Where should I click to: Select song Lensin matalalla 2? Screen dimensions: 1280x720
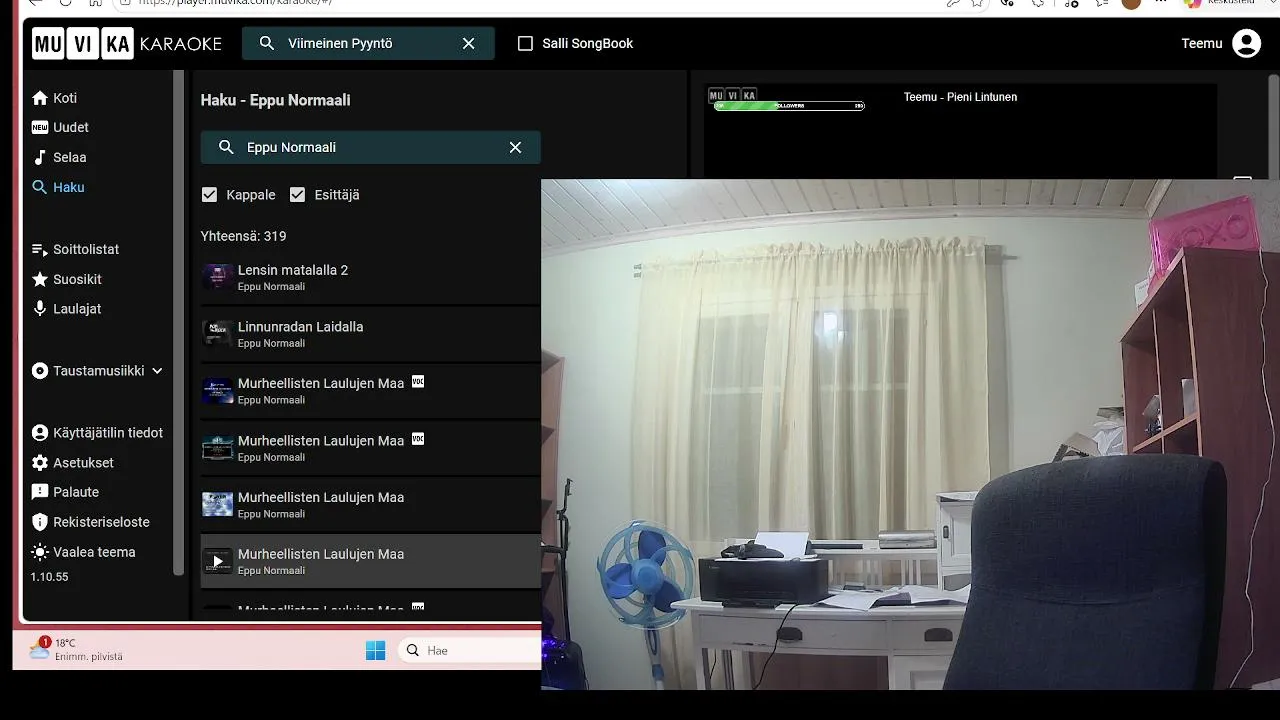point(371,277)
